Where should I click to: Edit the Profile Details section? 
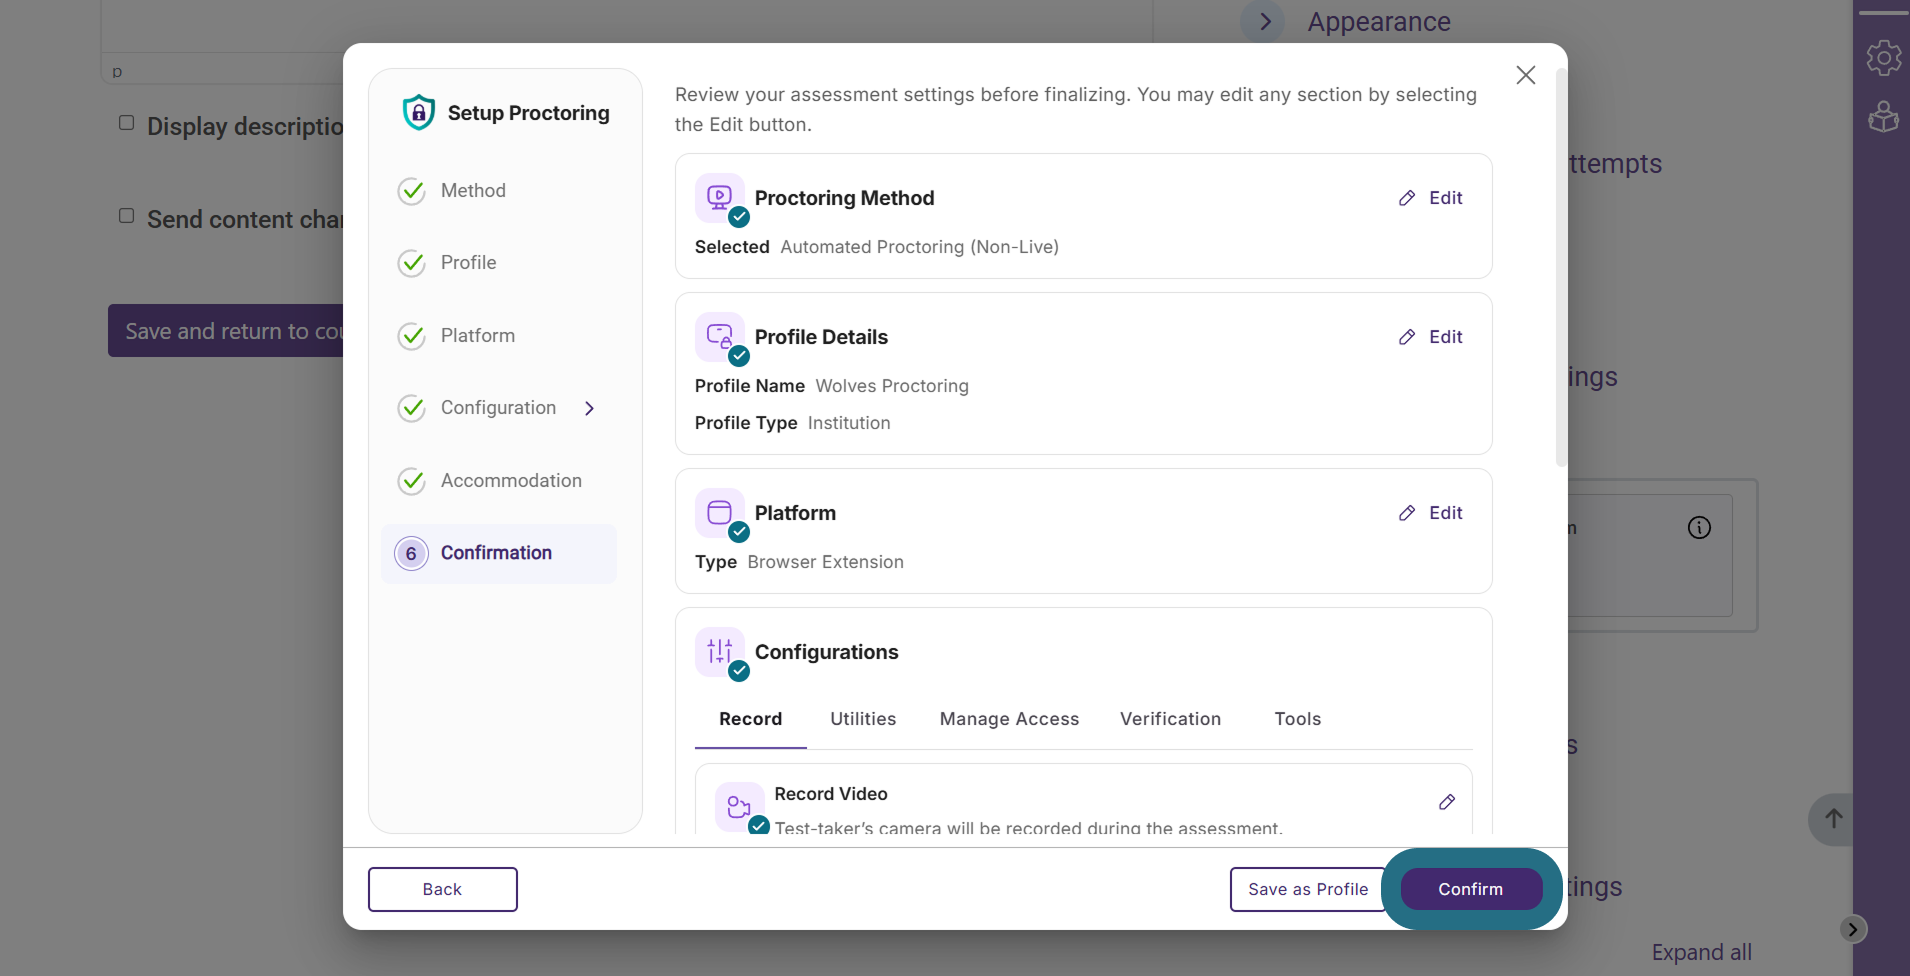click(x=1431, y=337)
